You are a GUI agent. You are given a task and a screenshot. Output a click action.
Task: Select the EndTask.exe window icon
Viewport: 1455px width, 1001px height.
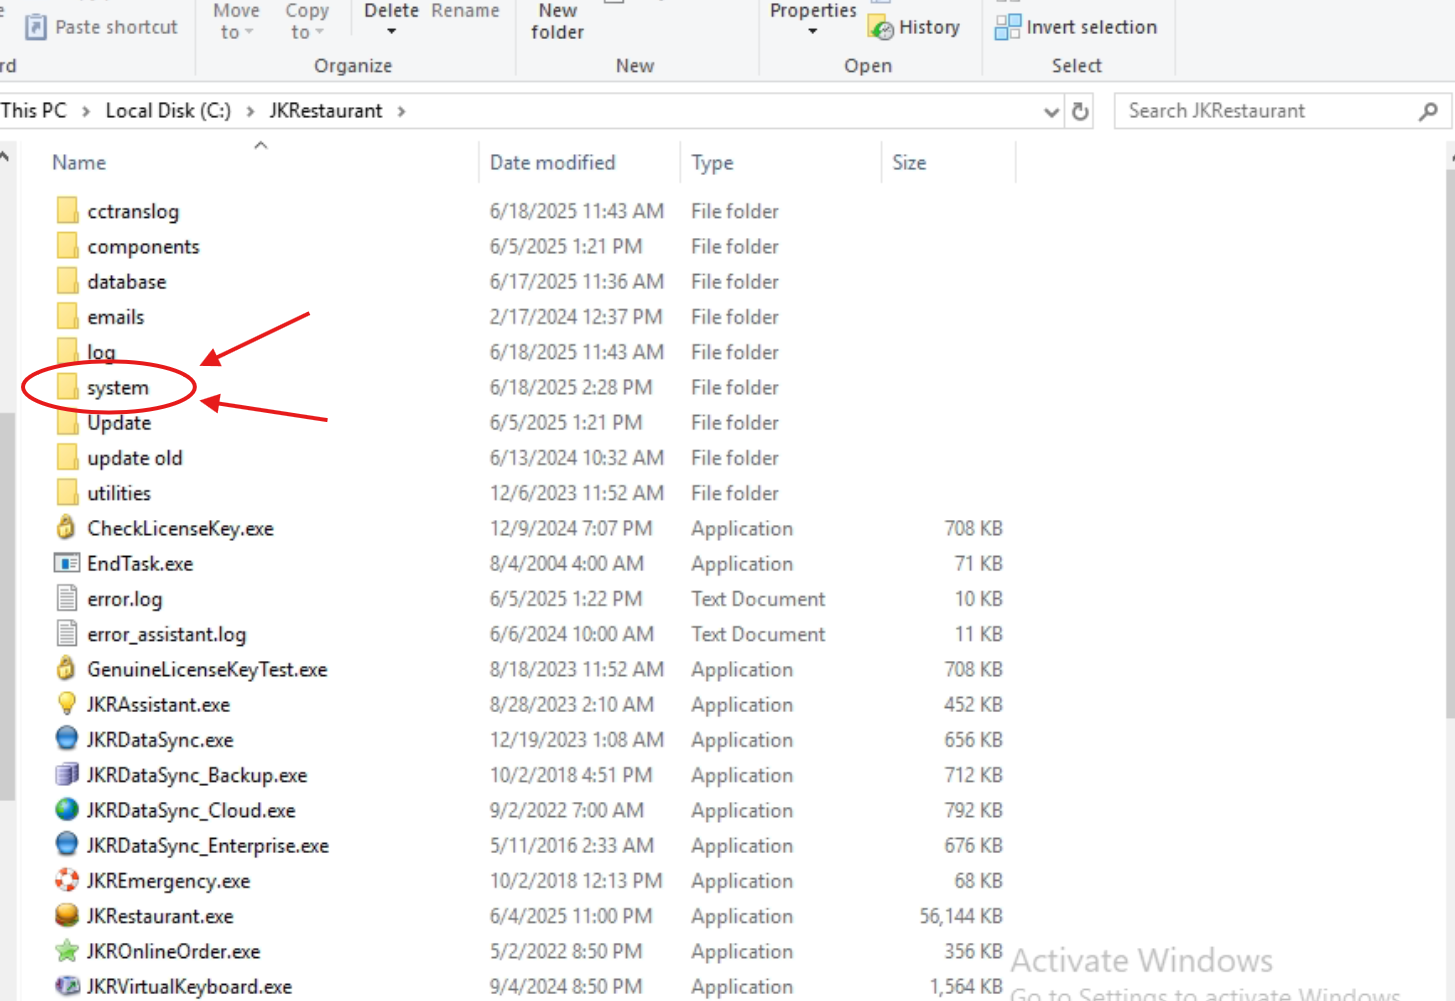(66, 563)
